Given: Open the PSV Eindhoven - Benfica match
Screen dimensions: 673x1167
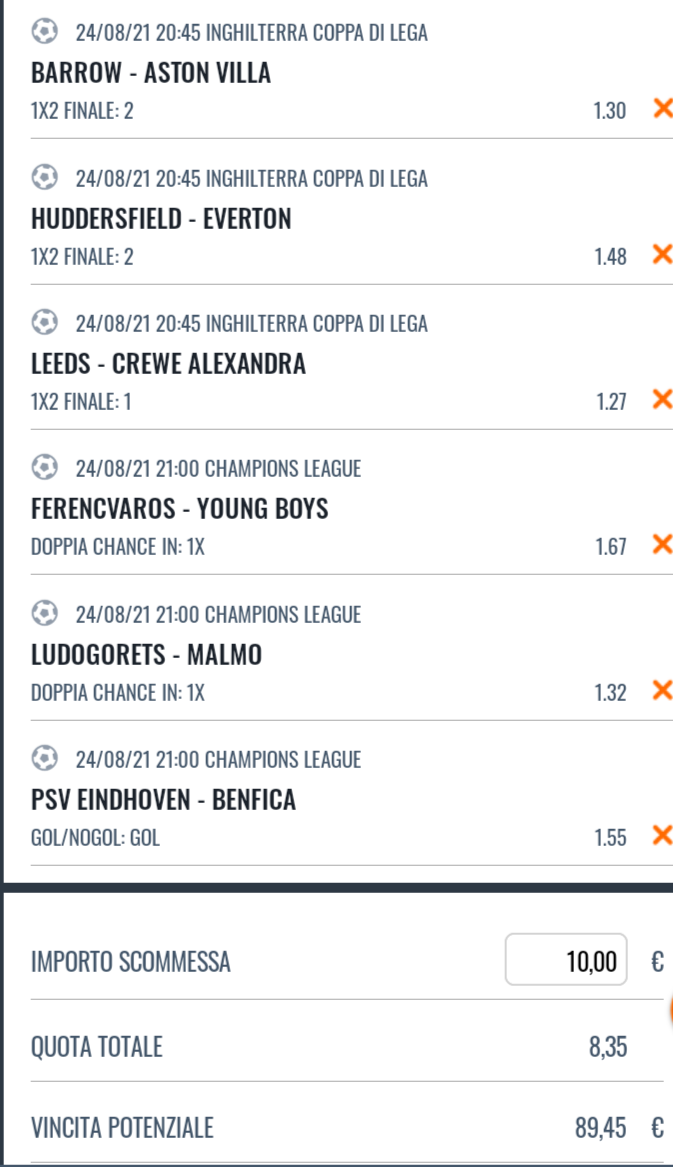Looking at the screenshot, I should pyautogui.click(x=164, y=800).
